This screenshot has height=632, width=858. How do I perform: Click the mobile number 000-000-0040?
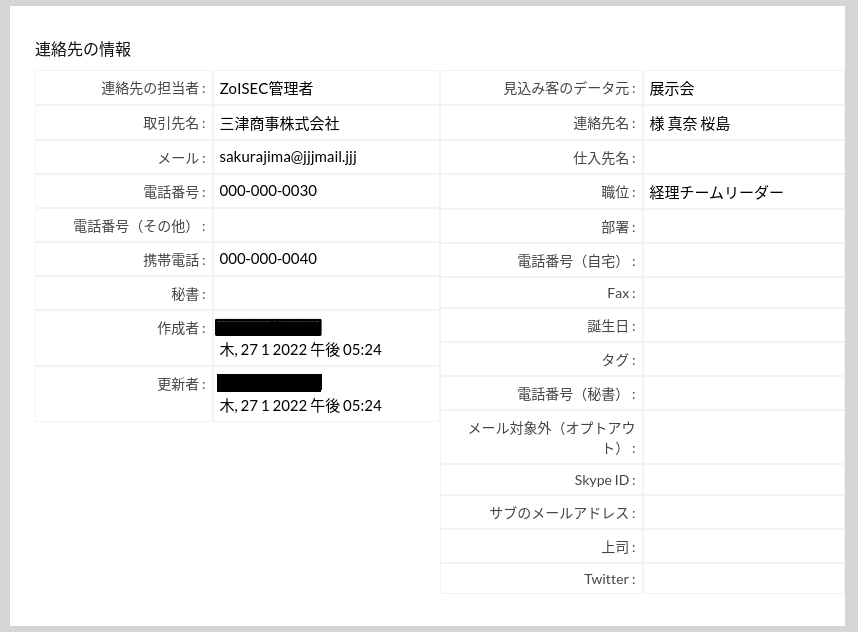[267, 259]
